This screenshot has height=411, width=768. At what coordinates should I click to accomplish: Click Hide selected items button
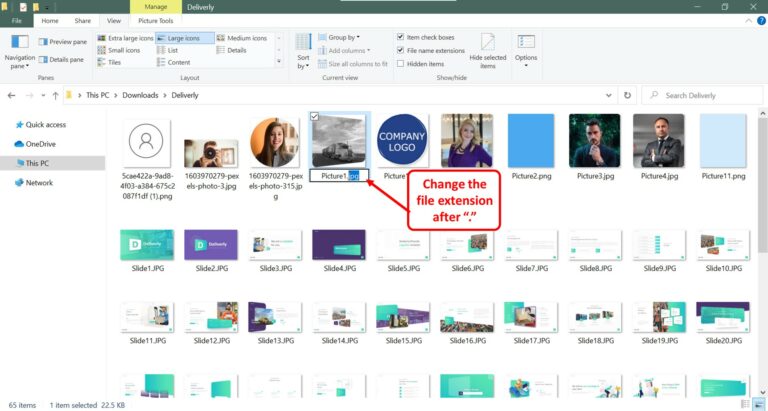tap(488, 51)
